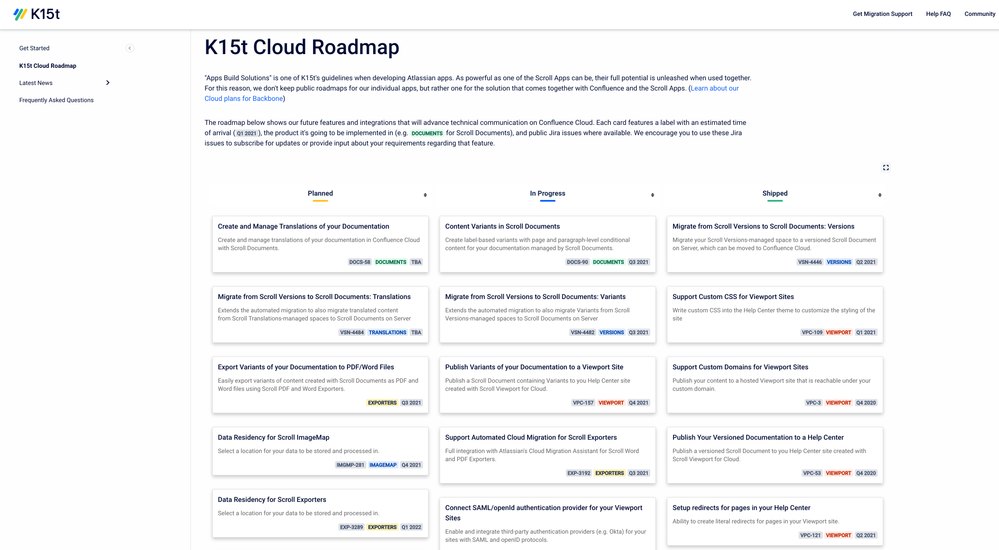Select the Shipped column header
Viewport: 999px width, 550px height.
775,194
